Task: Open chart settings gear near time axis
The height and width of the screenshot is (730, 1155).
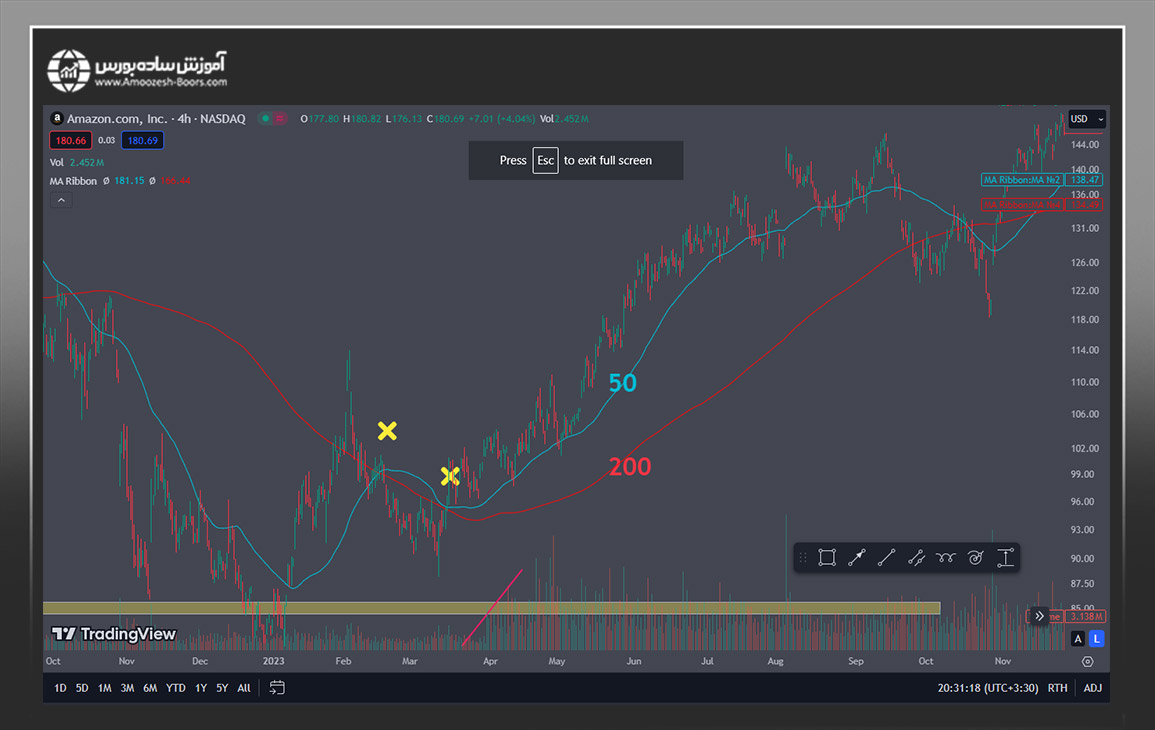Action: (1087, 661)
